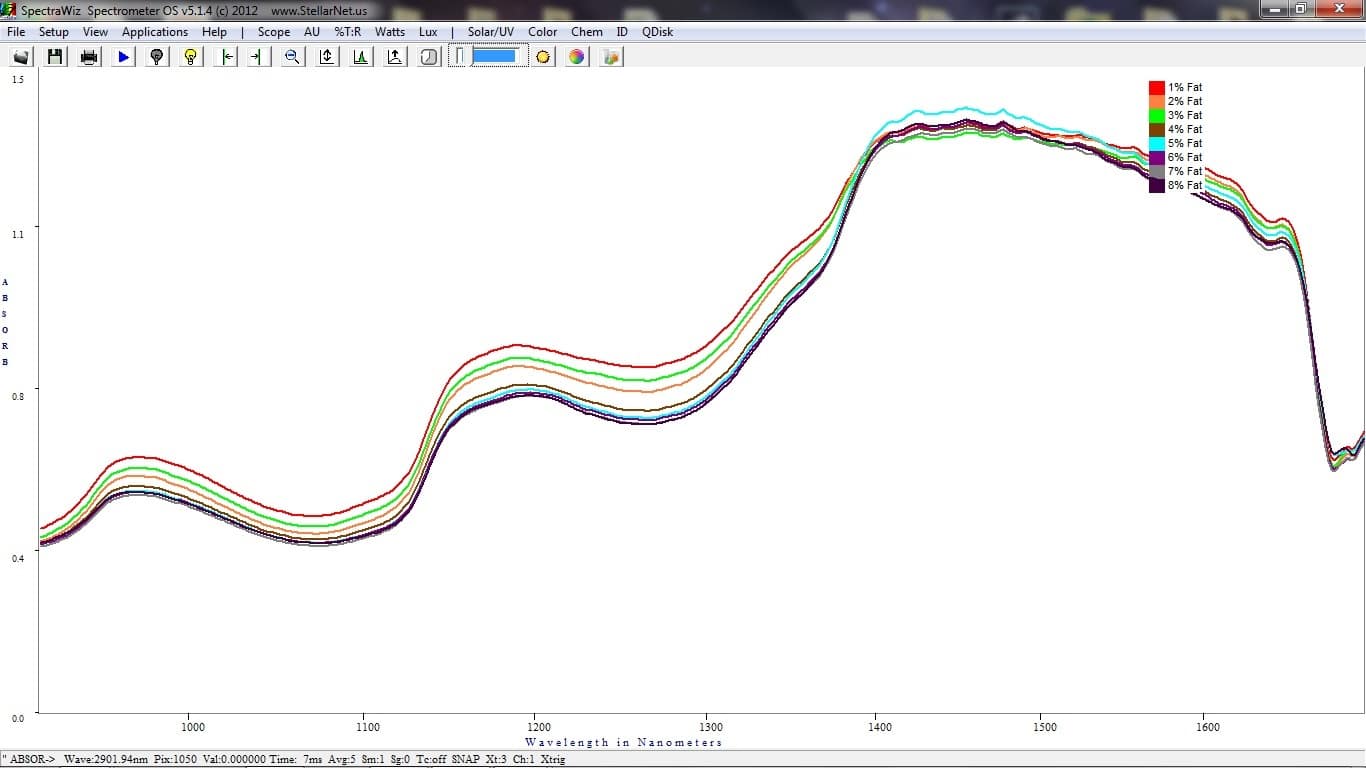The image size is (1366, 768).
Task: Switch to AU absorbance mode
Action: coord(312,32)
